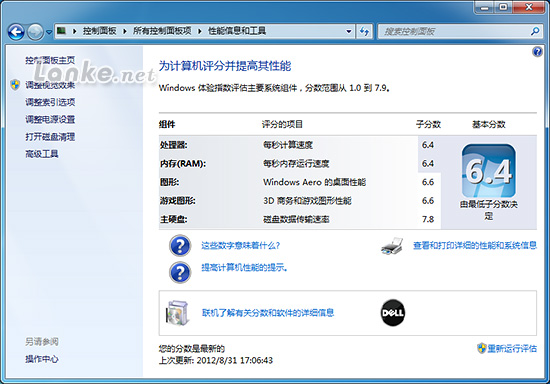Image resolution: width=550 pixels, height=384 pixels.
Task: Maximize the window
Action: coord(503,7)
